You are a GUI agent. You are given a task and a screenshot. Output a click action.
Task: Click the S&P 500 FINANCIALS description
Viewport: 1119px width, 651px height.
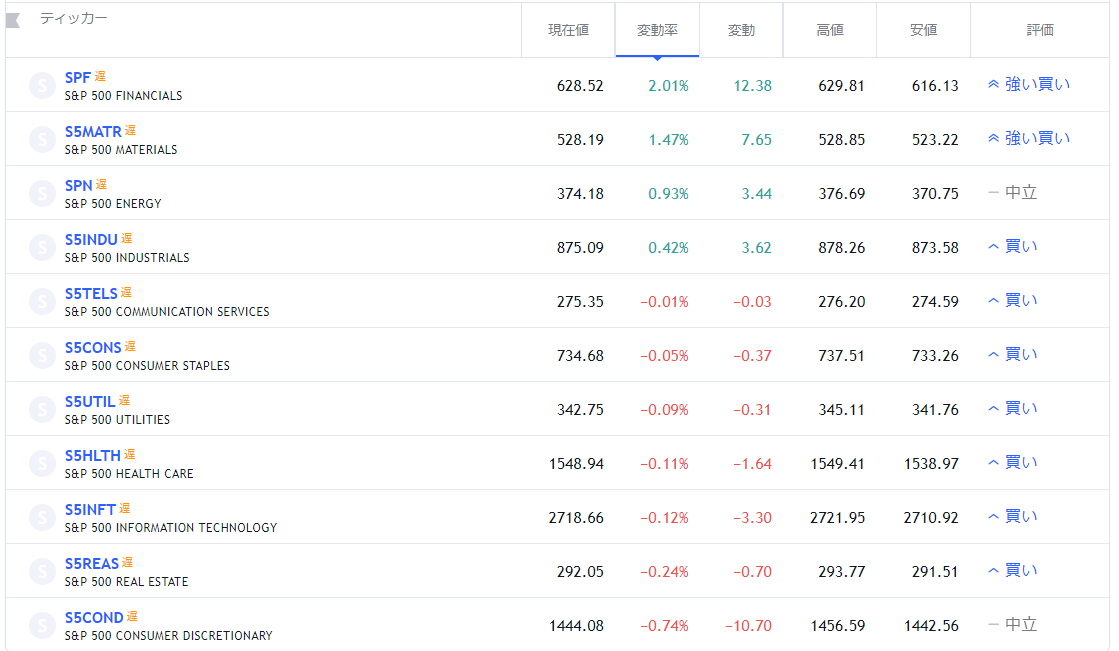(123, 96)
